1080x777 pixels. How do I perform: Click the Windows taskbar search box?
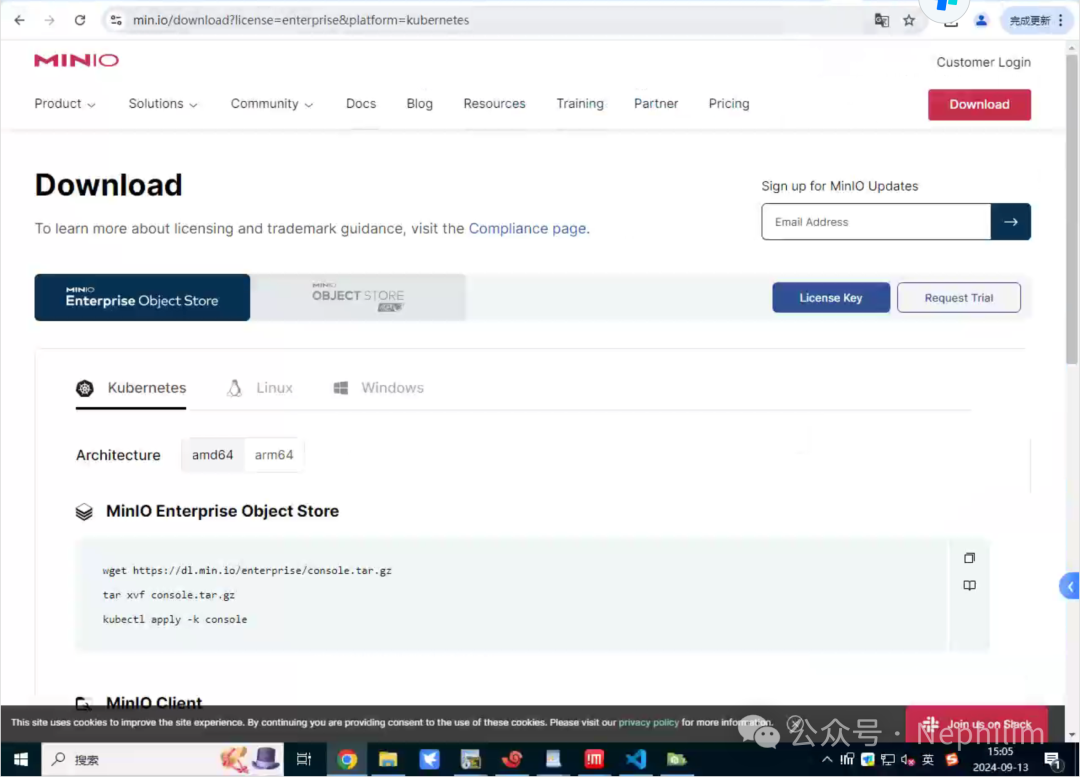pos(162,759)
